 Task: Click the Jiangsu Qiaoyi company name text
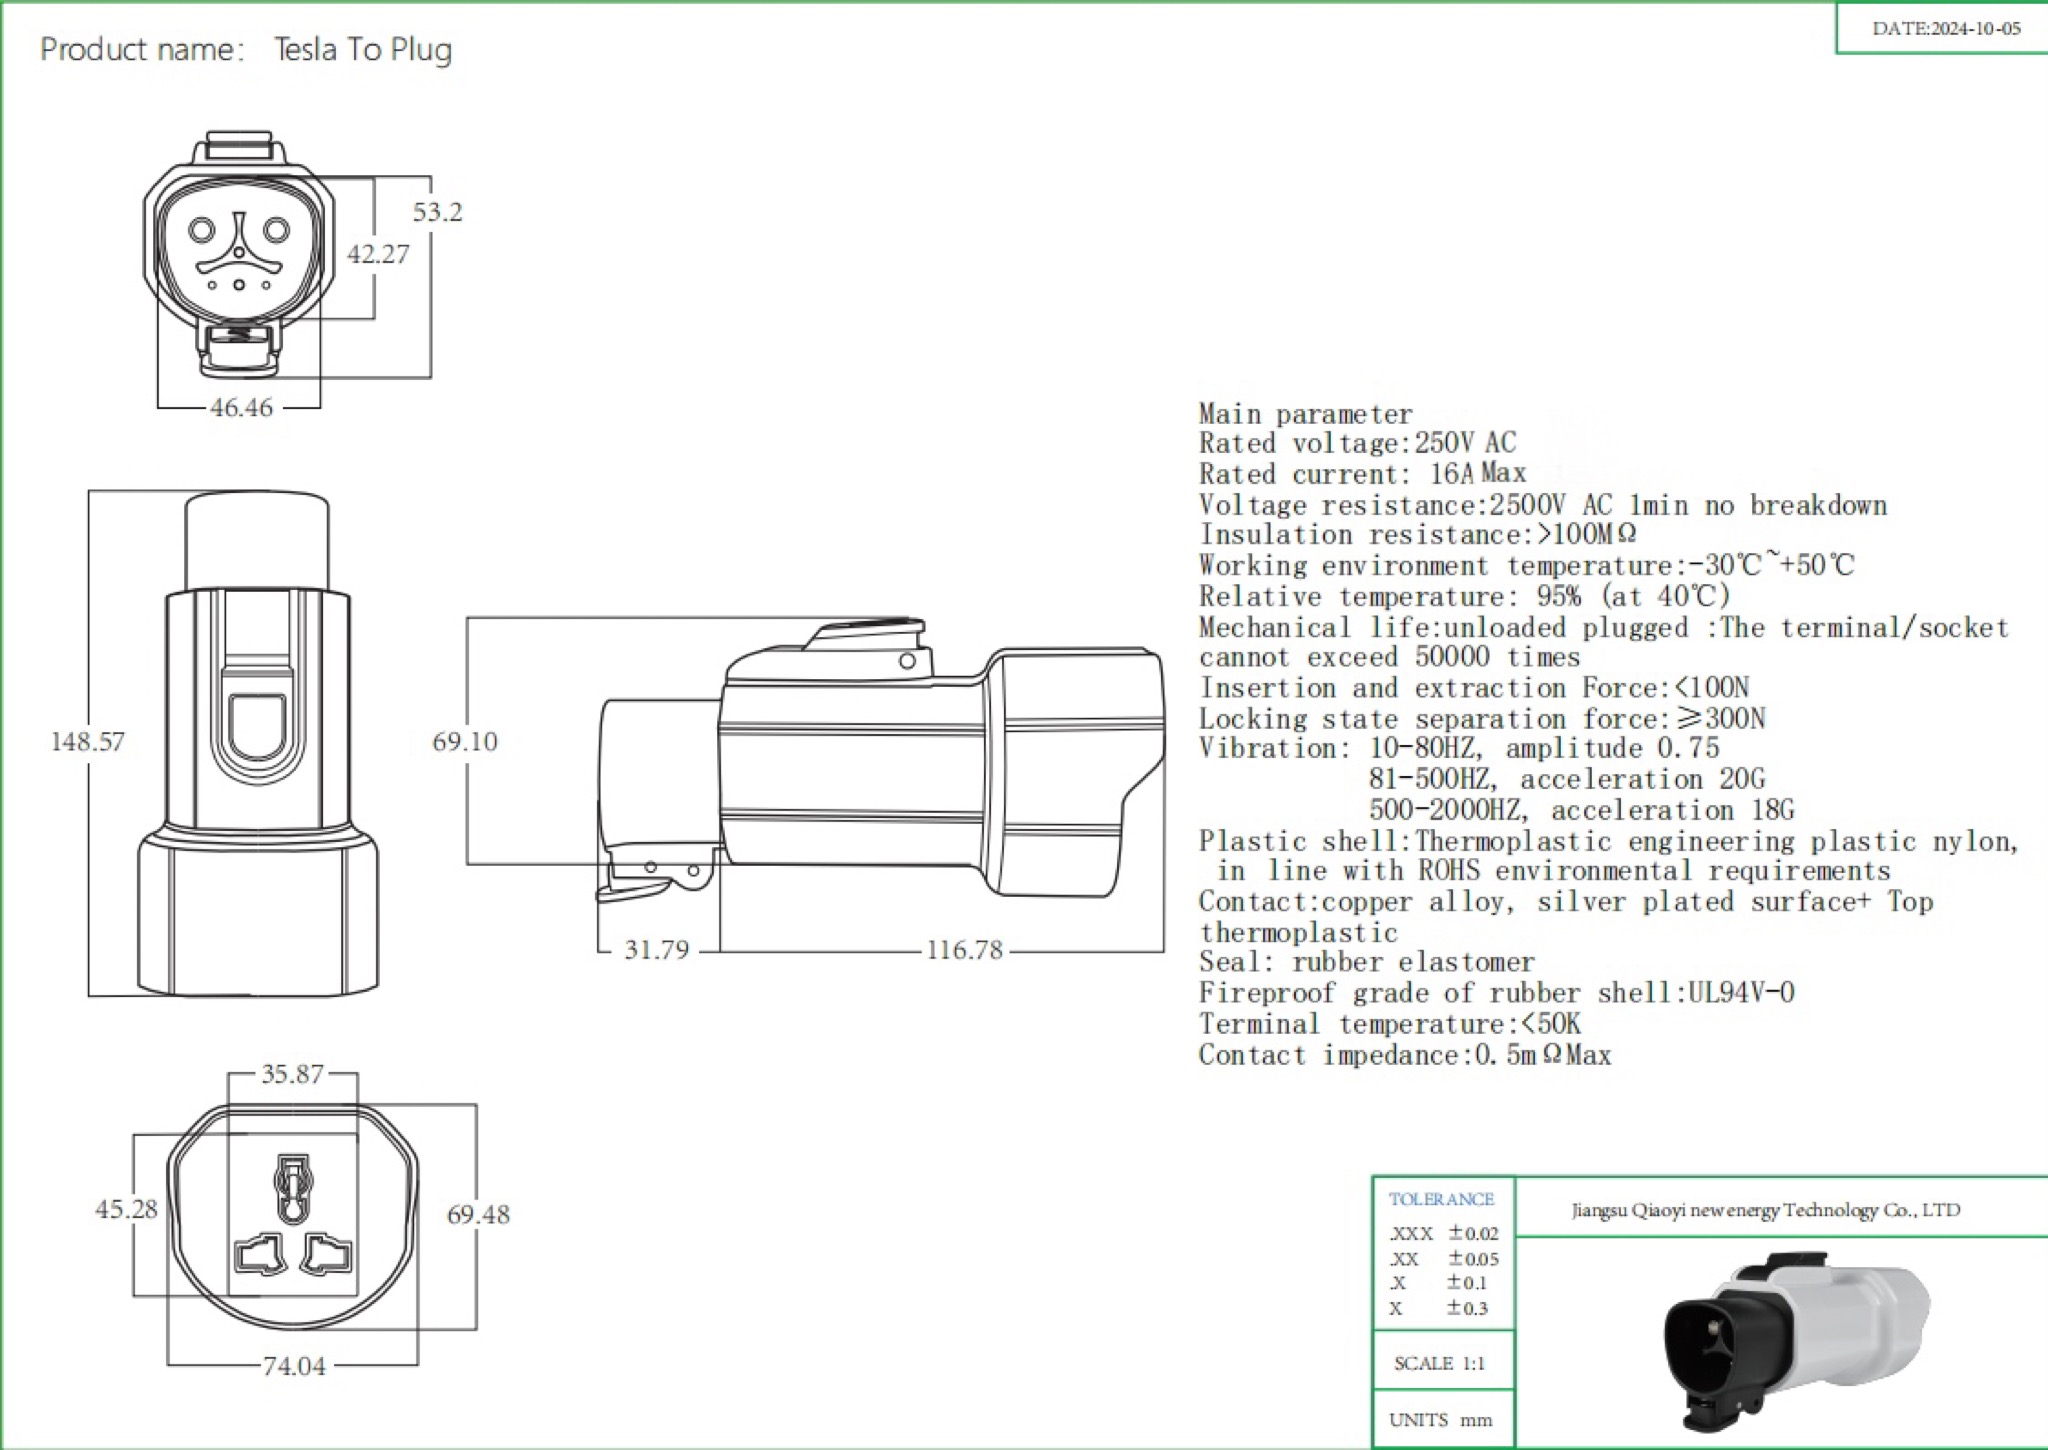[1765, 1210]
